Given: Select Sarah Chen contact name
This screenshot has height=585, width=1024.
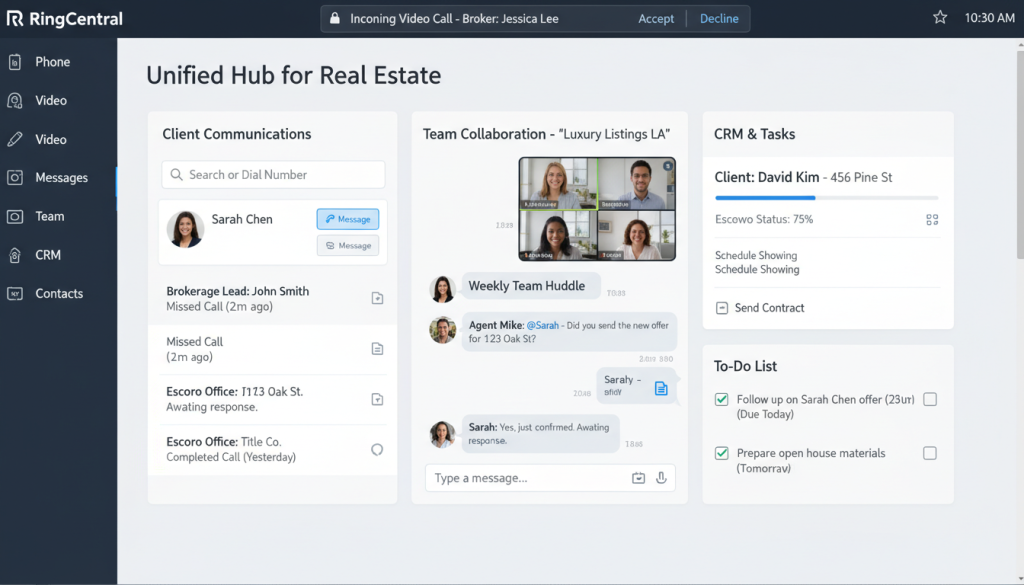Looking at the screenshot, I should [x=242, y=219].
